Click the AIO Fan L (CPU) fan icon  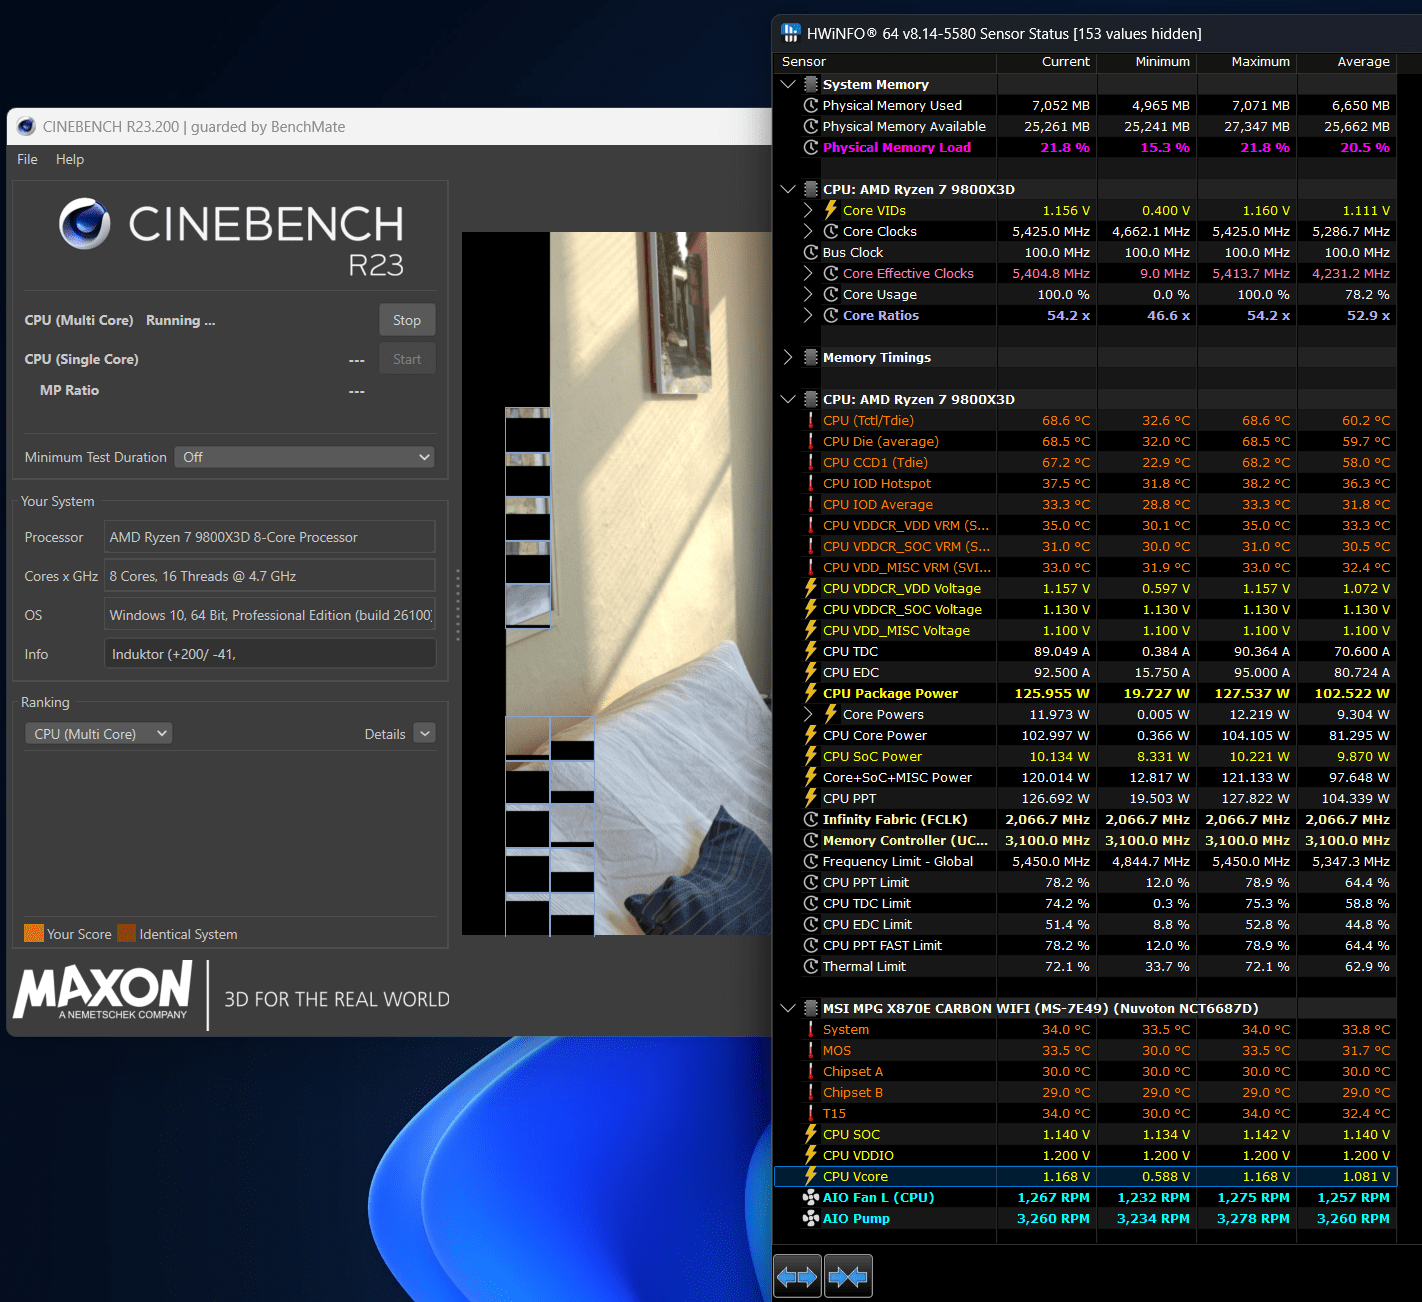(x=811, y=1197)
